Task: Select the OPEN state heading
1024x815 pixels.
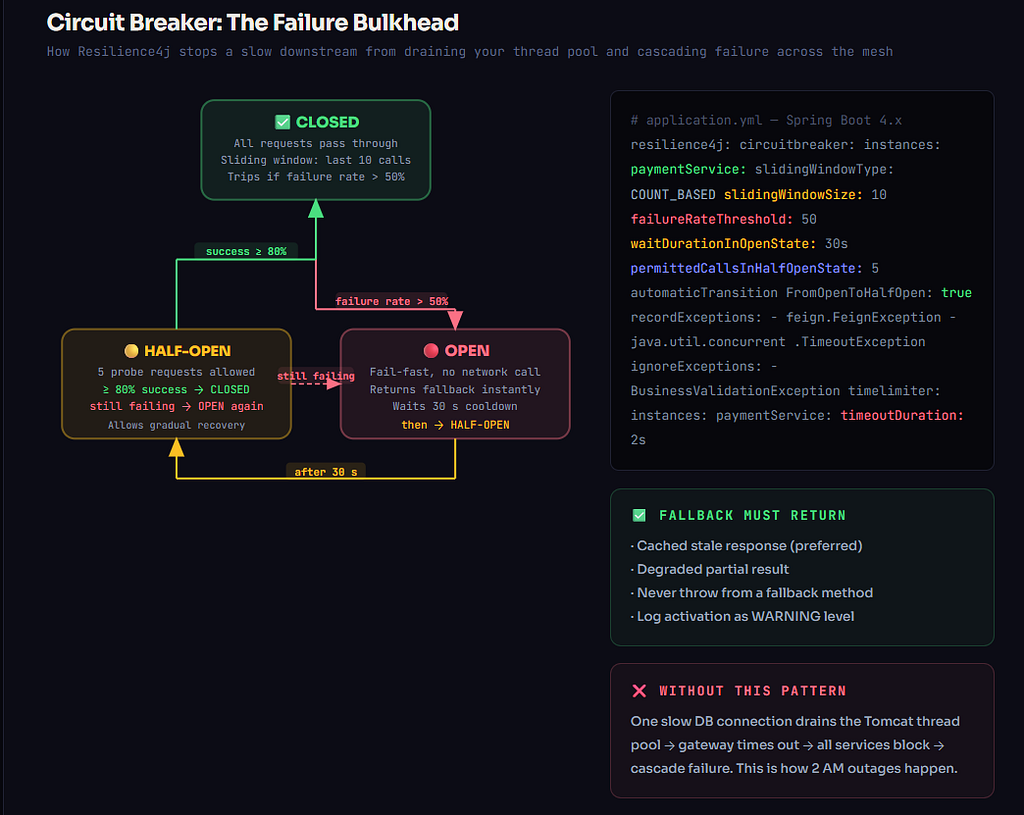Action: pos(467,351)
